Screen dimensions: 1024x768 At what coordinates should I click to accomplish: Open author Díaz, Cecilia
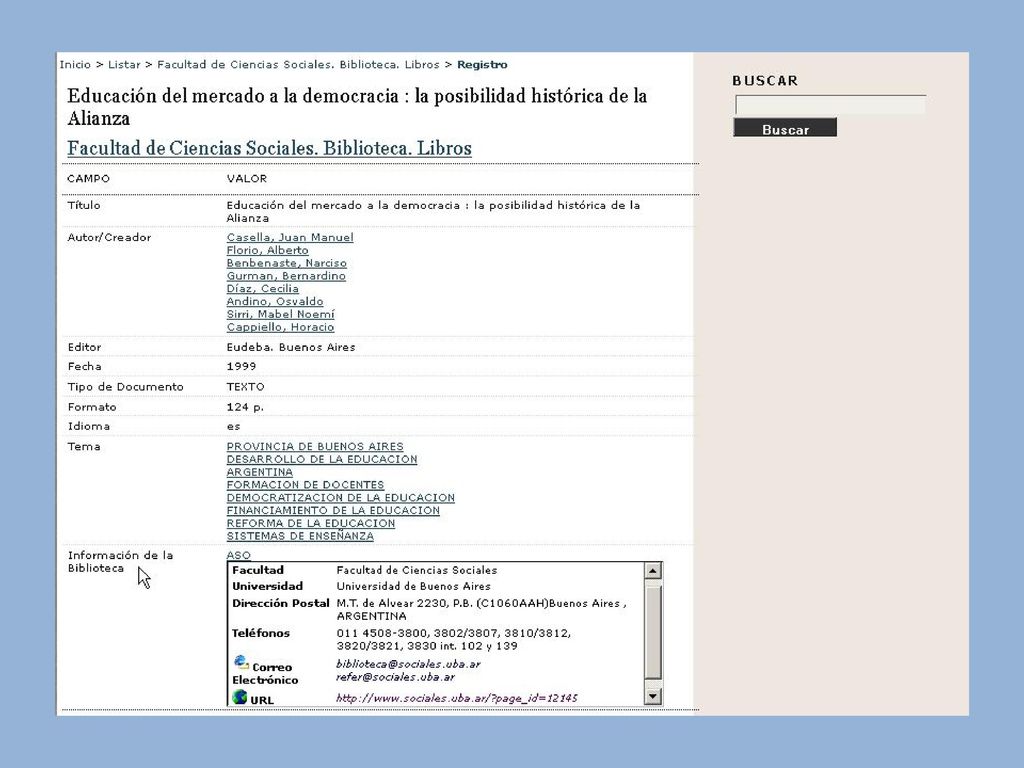pos(263,289)
